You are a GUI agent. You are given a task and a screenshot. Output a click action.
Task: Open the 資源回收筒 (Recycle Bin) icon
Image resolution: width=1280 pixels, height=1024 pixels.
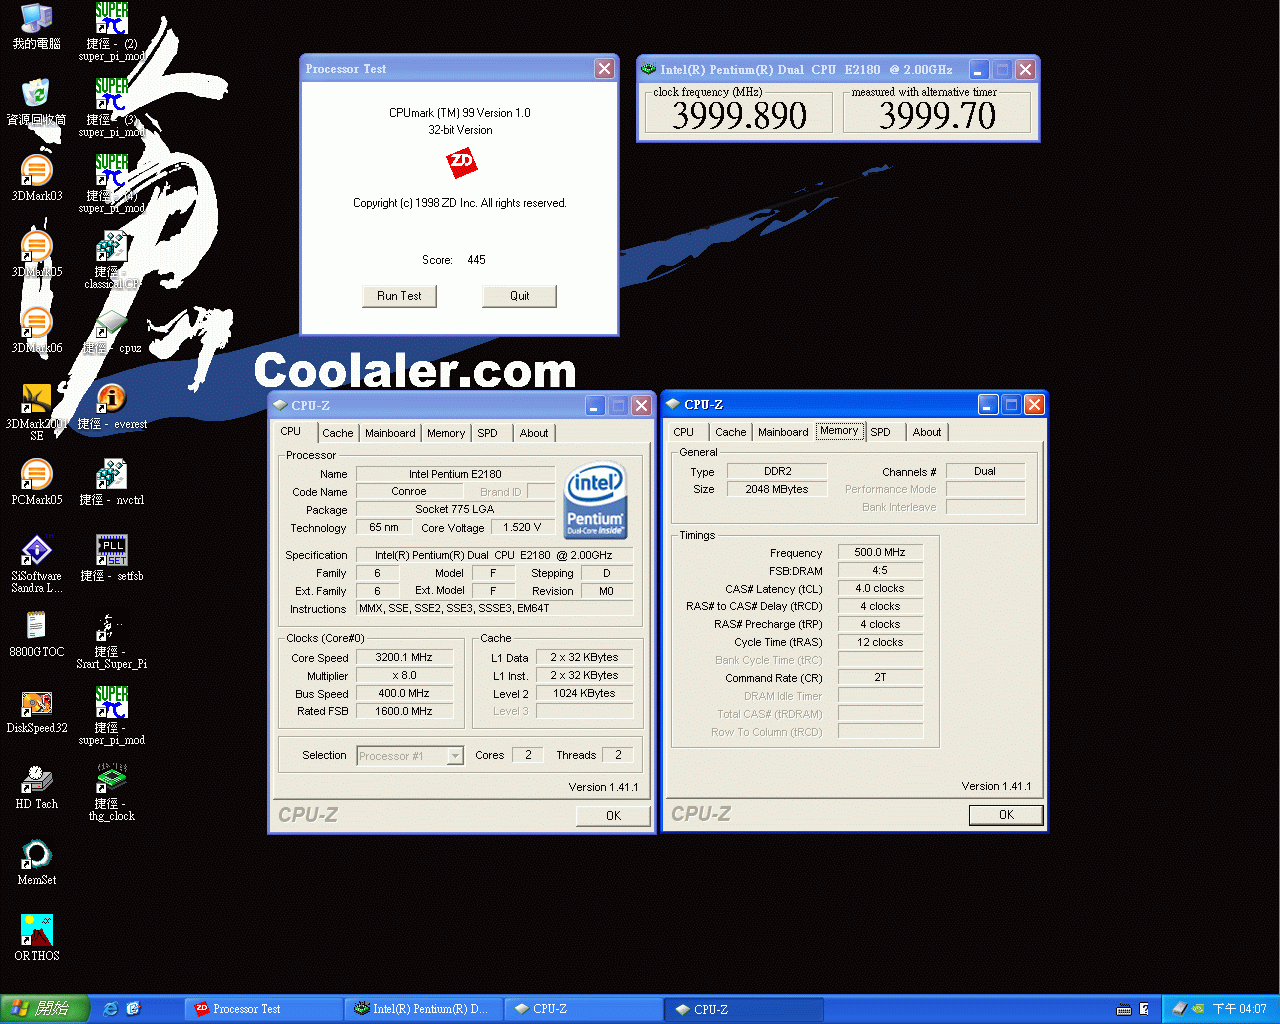pyautogui.click(x=37, y=103)
